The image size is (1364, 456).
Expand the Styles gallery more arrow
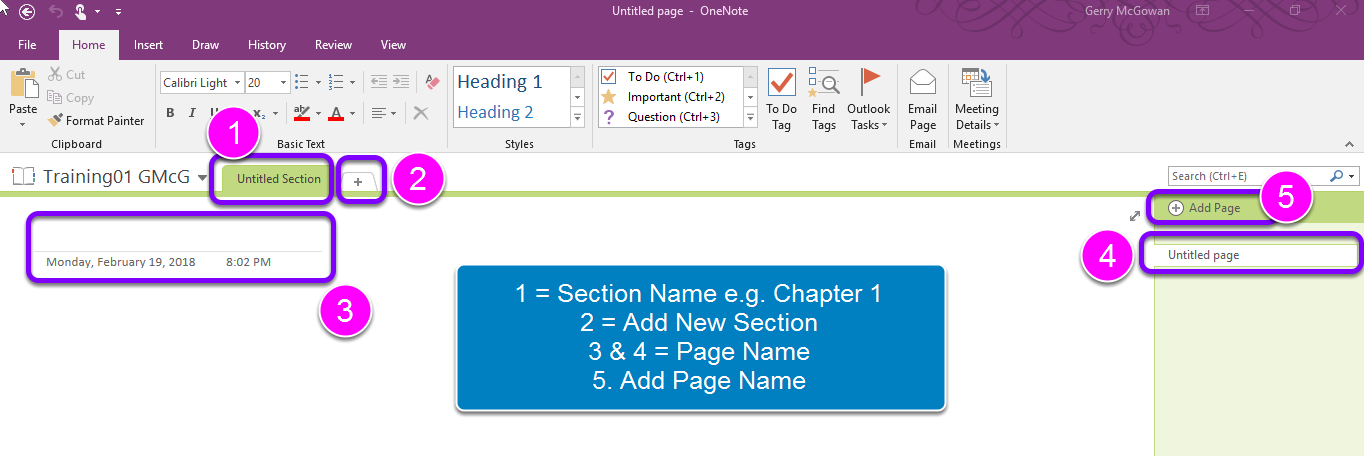(x=578, y=118)
